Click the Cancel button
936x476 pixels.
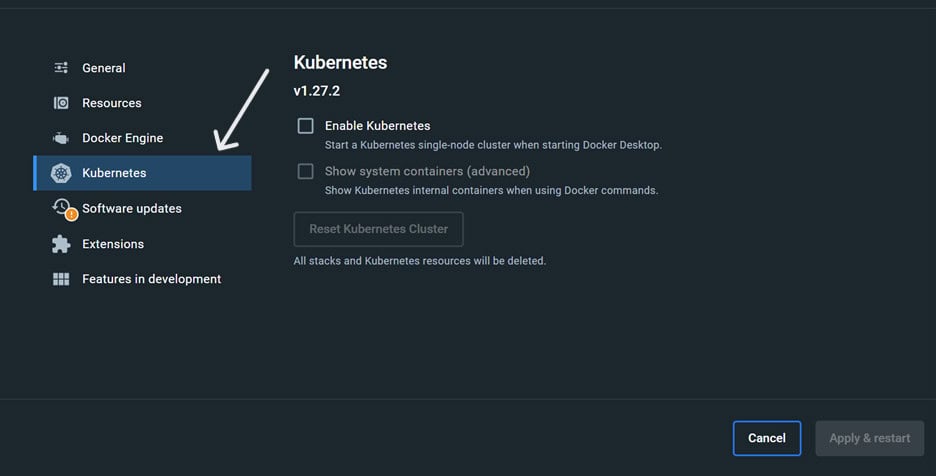coord(767,438)
